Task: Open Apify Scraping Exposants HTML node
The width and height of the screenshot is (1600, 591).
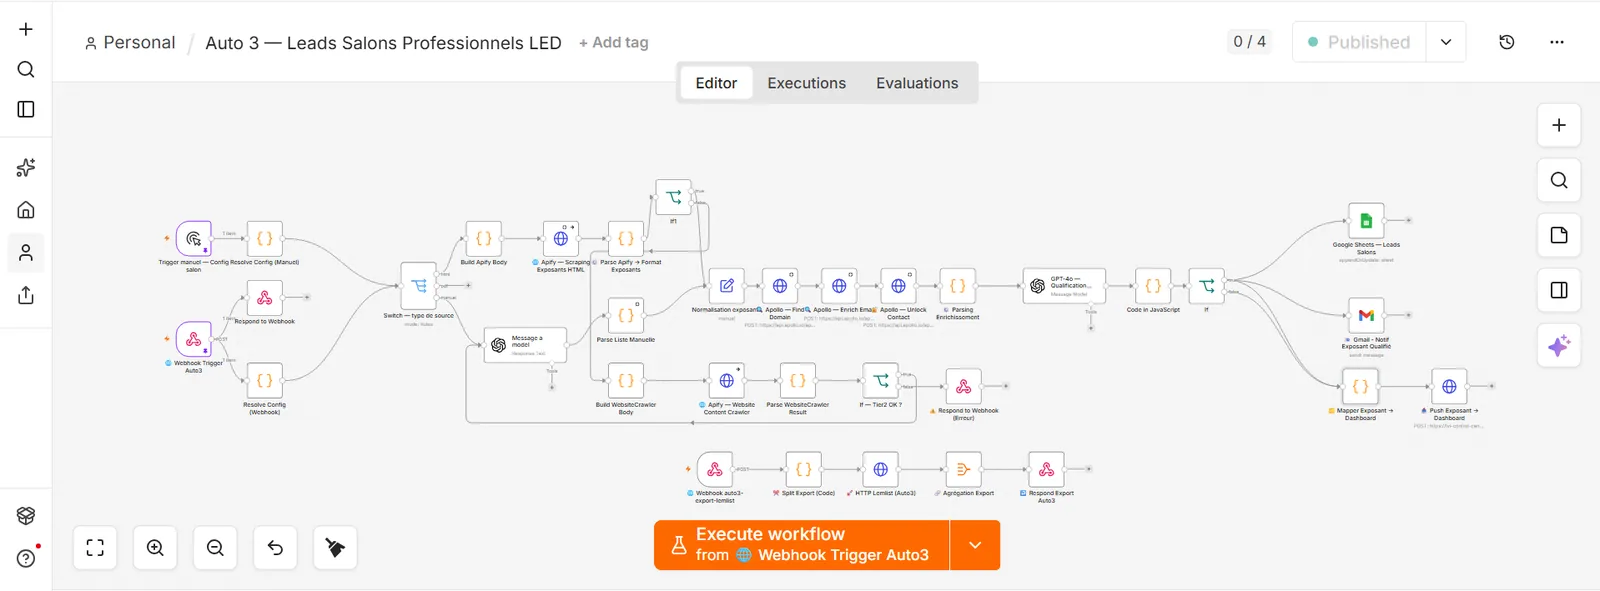Action: [561, 239]
